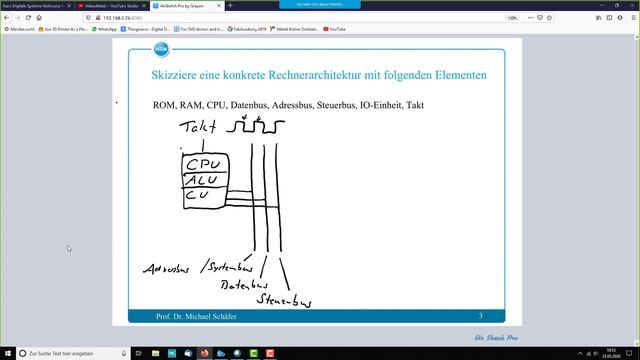The height and width of the screenshot is (360, 640).
Task: Click the HRW logo on the slide
Action: coord(161,49)
